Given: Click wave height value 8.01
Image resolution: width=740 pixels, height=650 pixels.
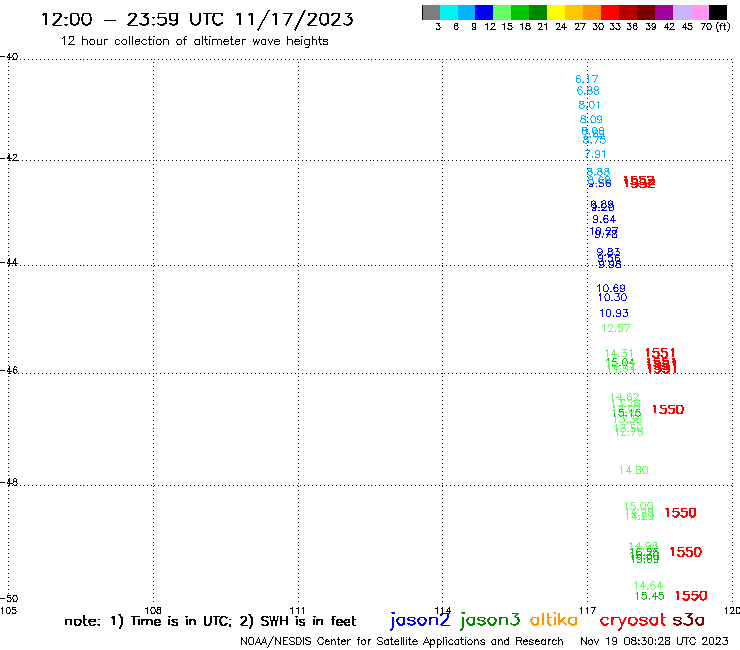Looking at the screenshot, I should [x=589, y=105].
